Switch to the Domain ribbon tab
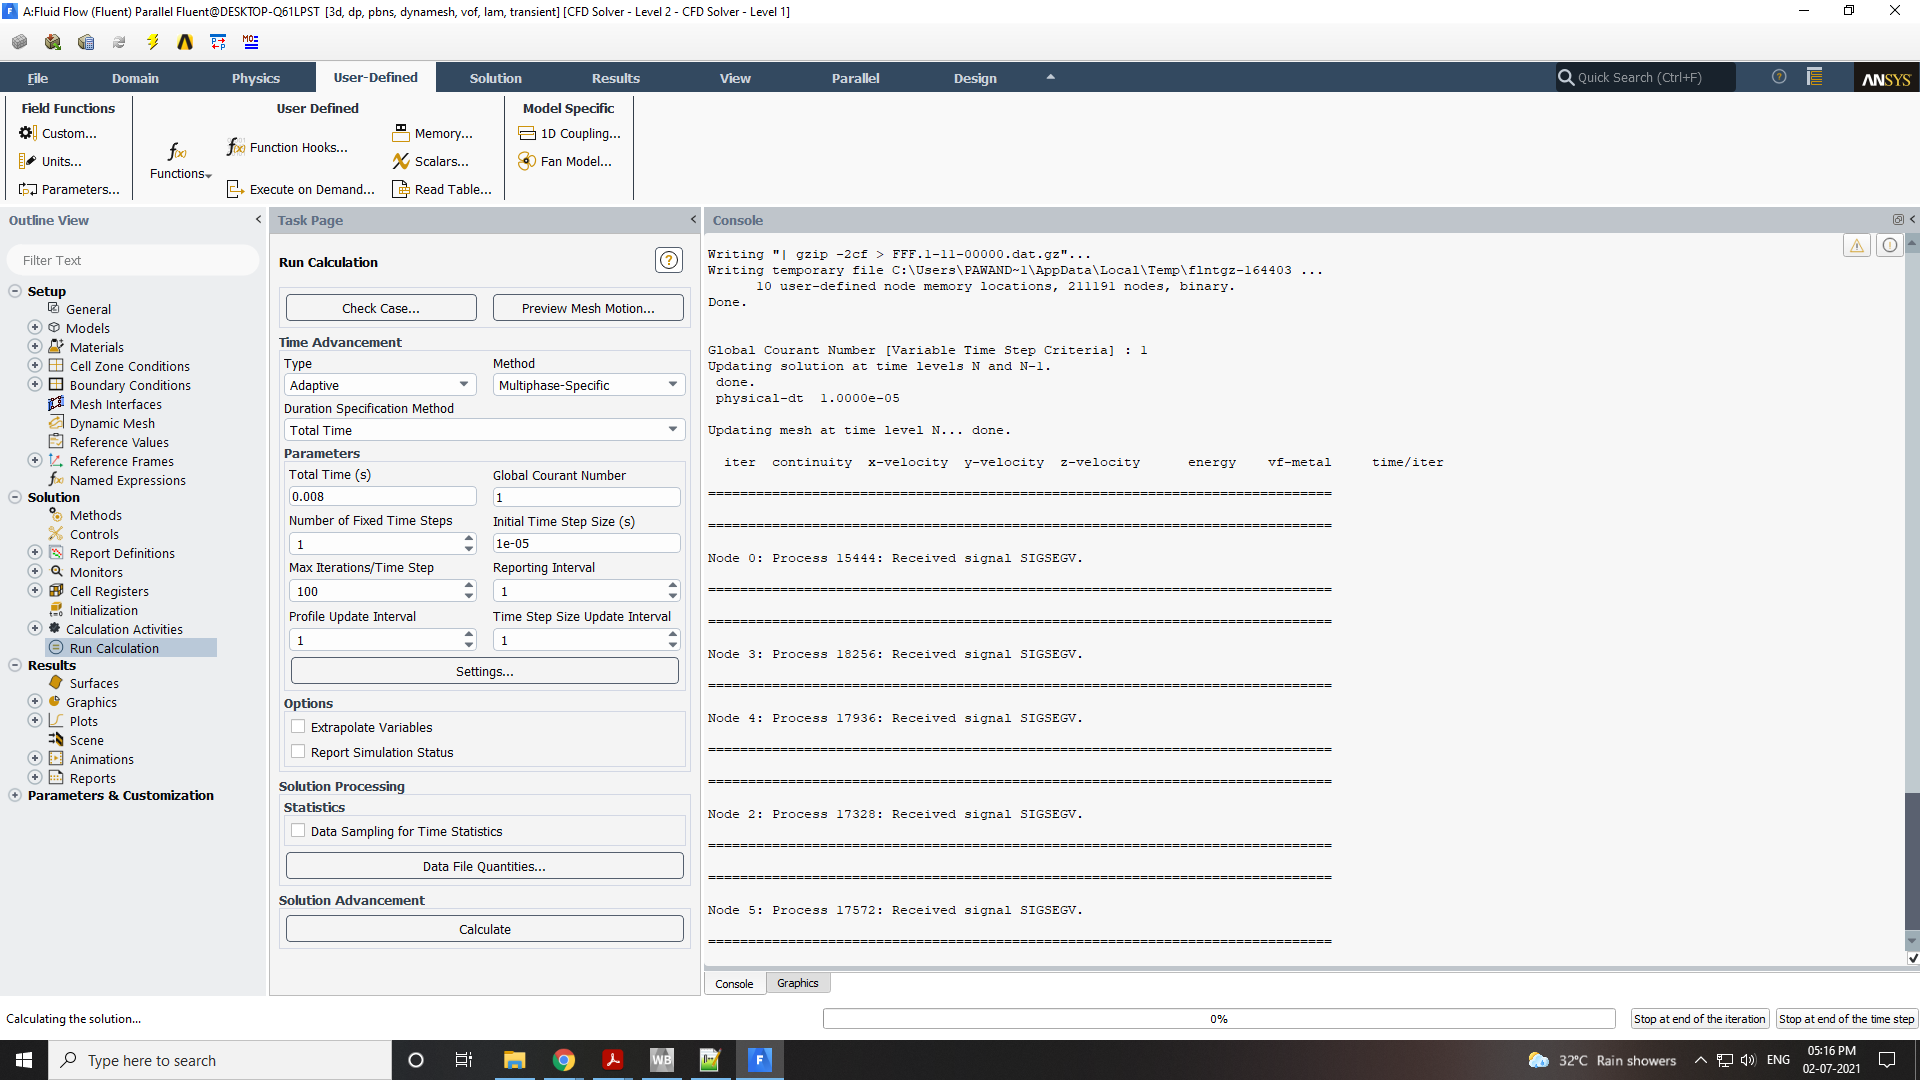 (135, 78)
